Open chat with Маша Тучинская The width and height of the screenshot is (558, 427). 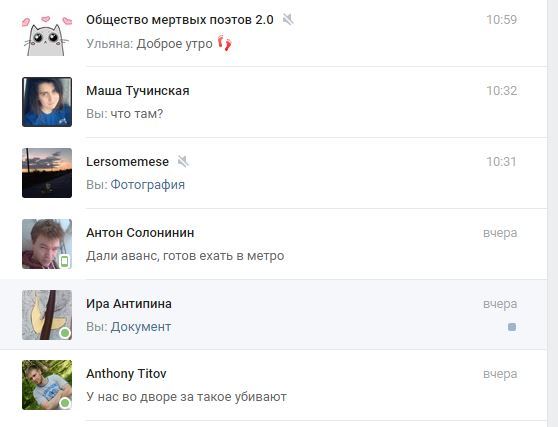[x=273, y=102]
